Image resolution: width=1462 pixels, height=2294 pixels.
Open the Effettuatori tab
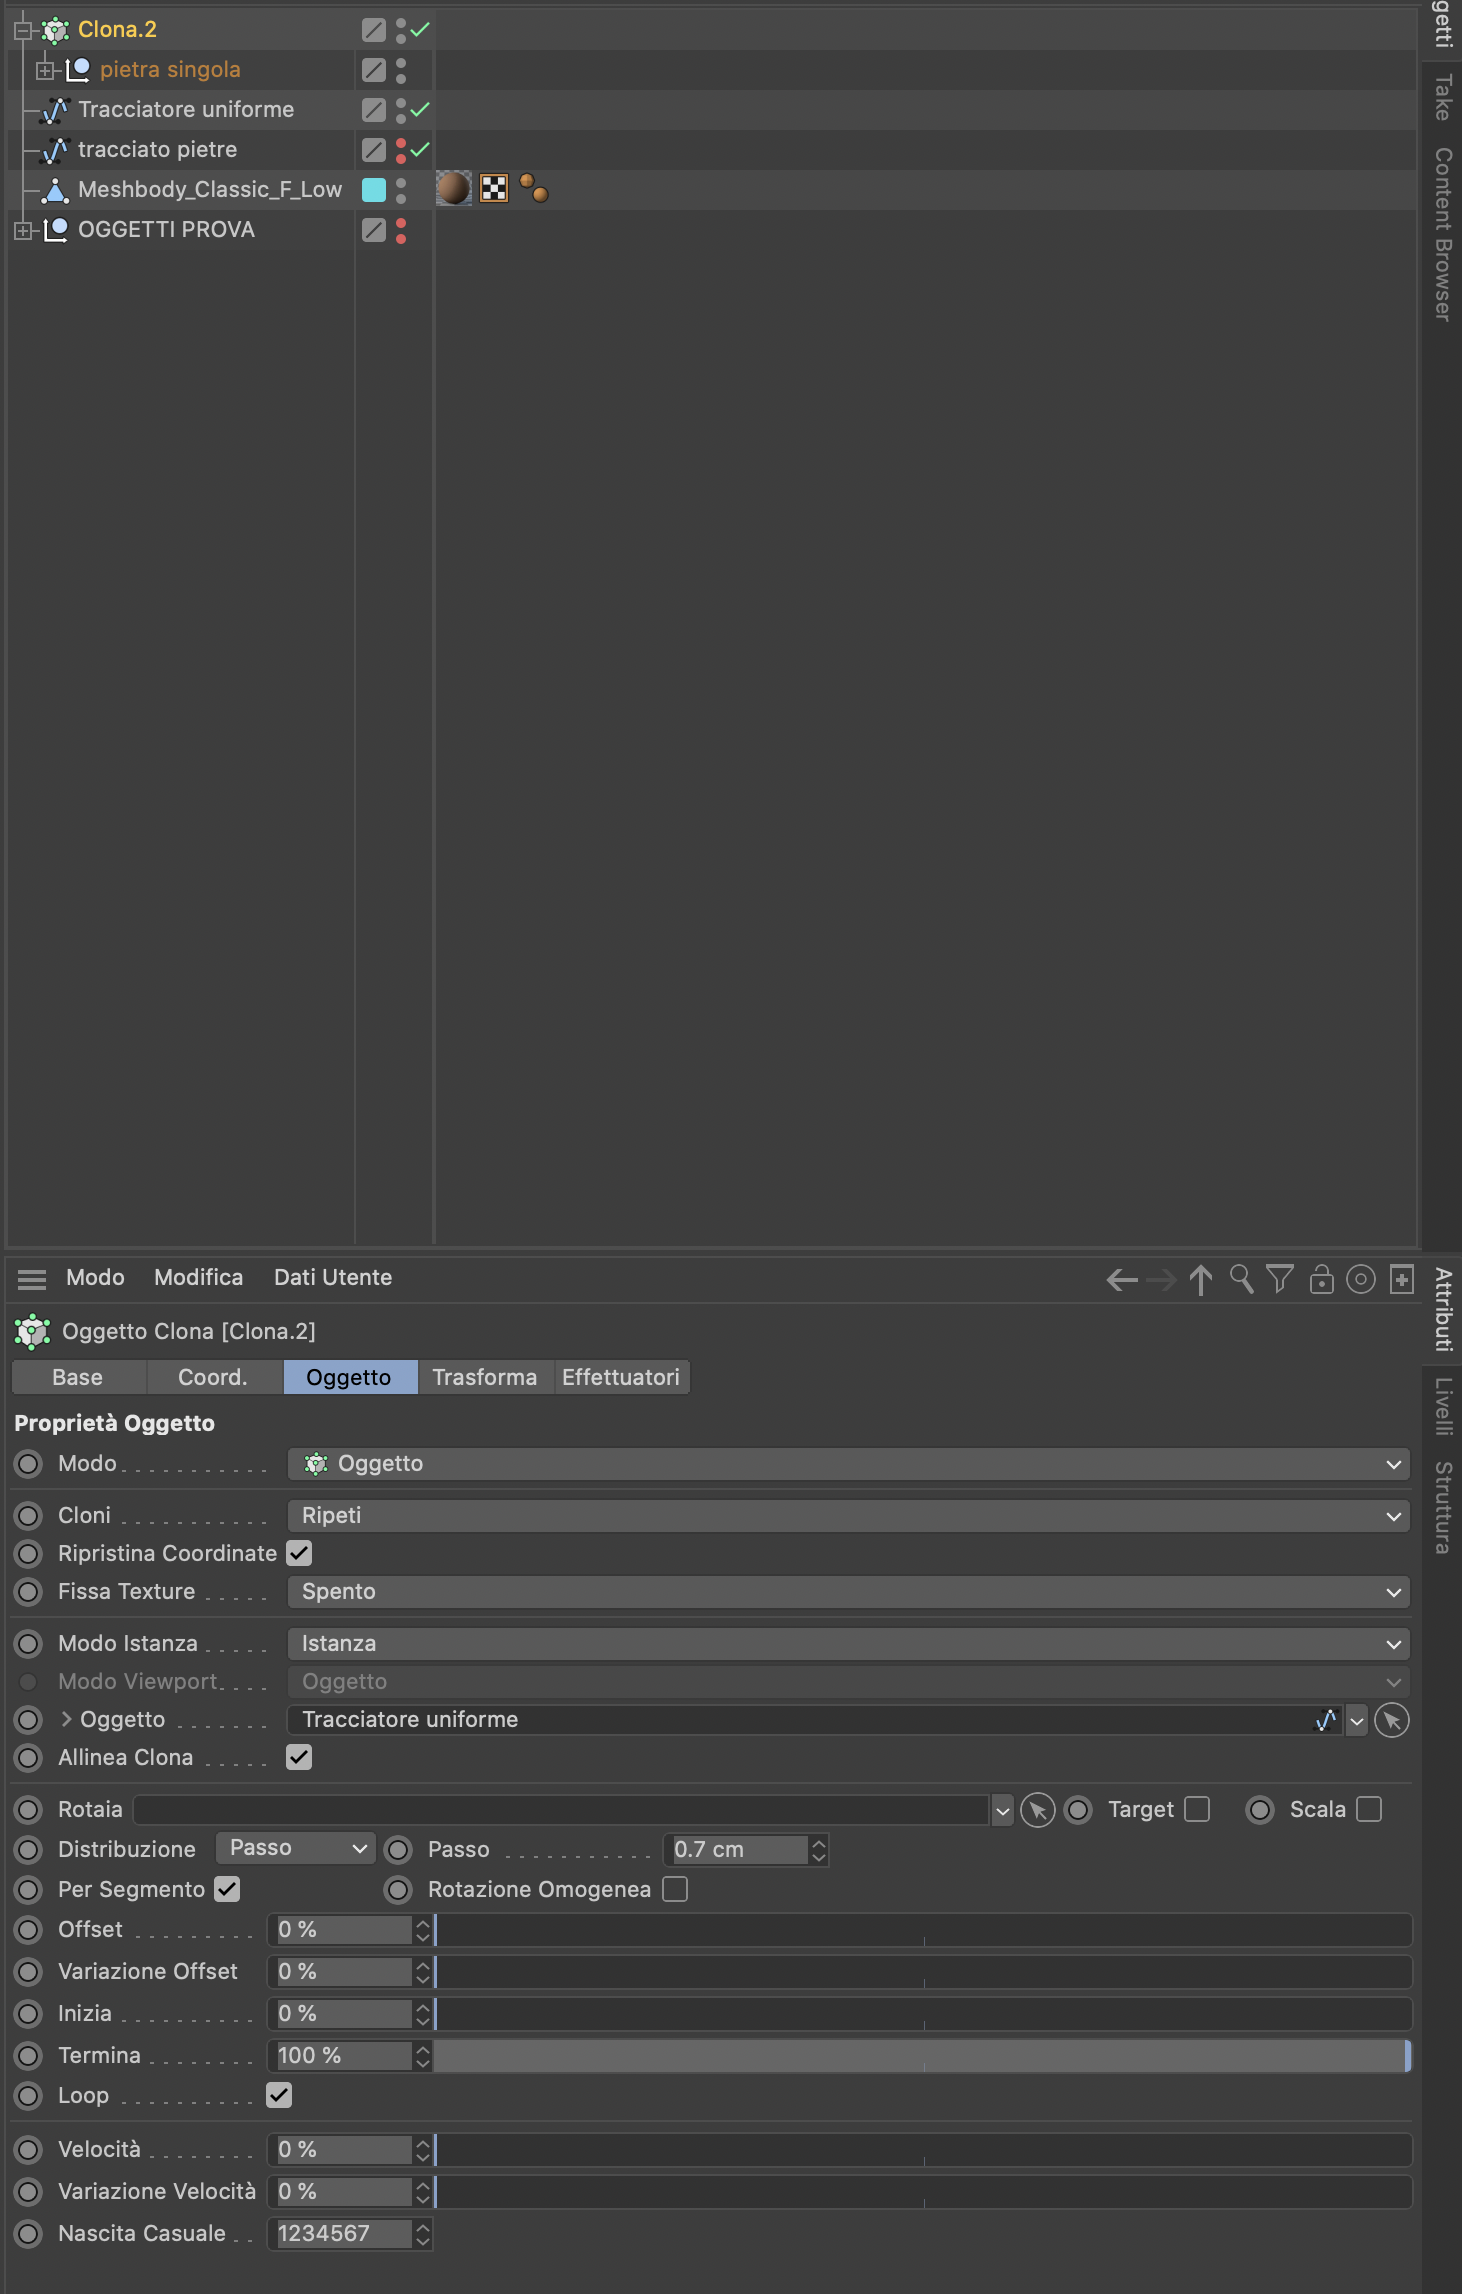pos(620,1377)
